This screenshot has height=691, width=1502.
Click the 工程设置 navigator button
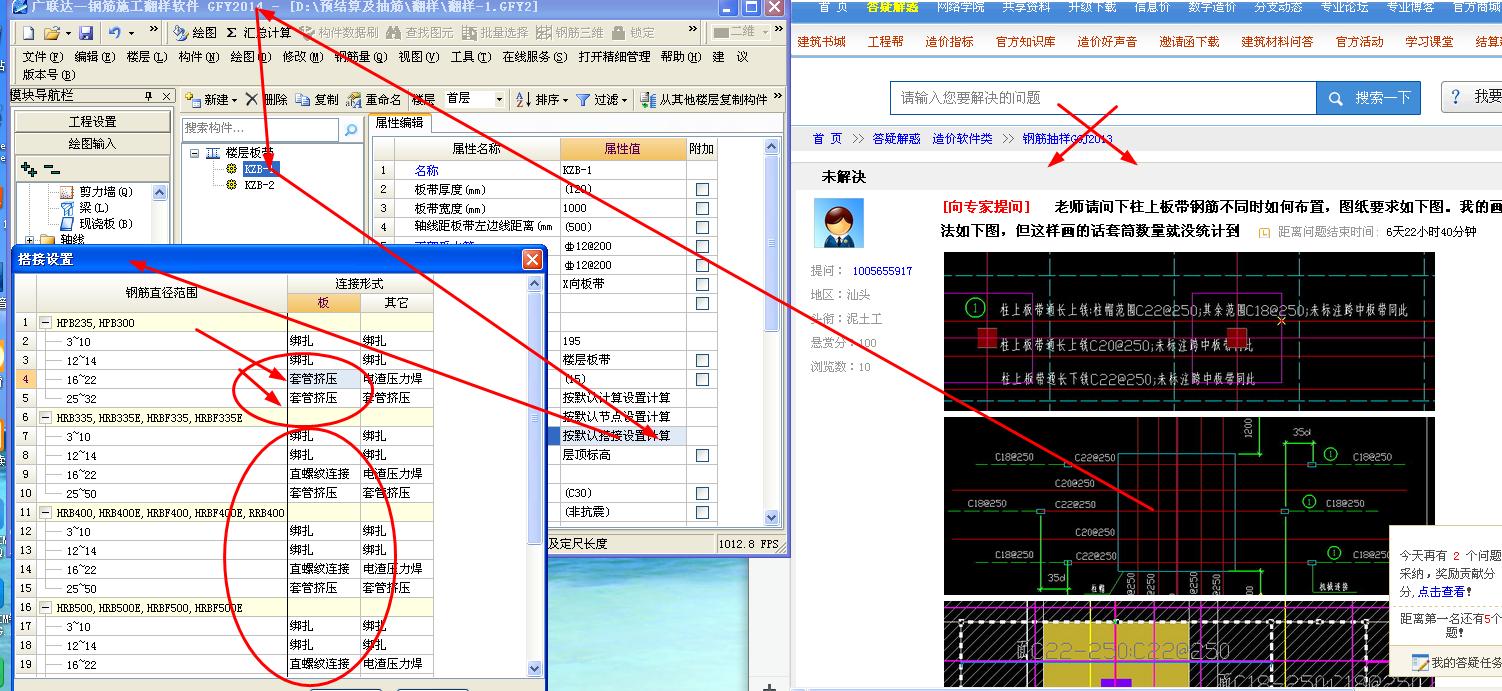[92, 121]
